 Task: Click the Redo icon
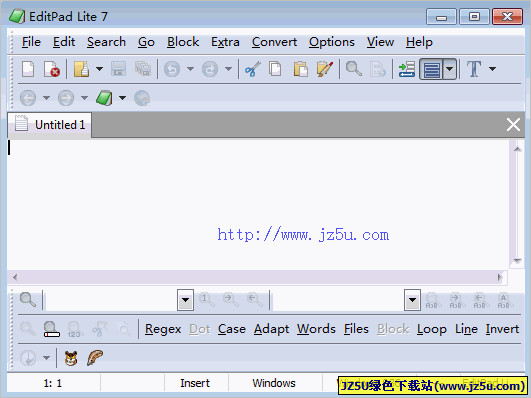click(x=210, y=69)
